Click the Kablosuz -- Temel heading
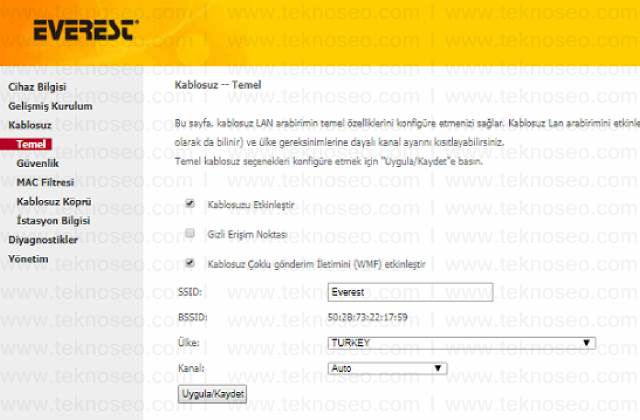Image resolution: width=640 pixels, height=420 pixels. (218, 85)
